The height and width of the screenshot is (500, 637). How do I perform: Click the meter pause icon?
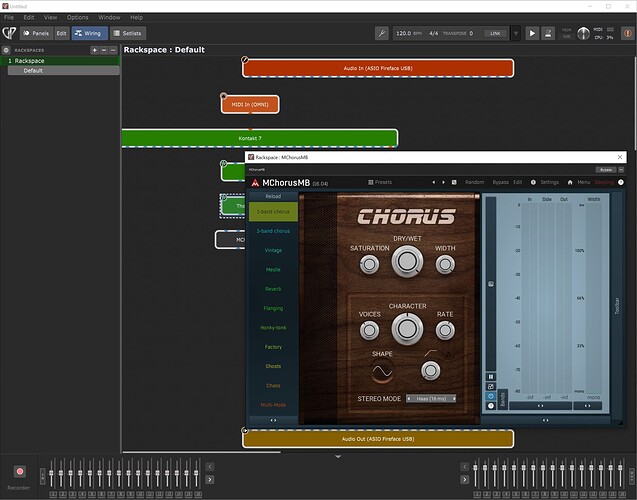coord(491,377)
